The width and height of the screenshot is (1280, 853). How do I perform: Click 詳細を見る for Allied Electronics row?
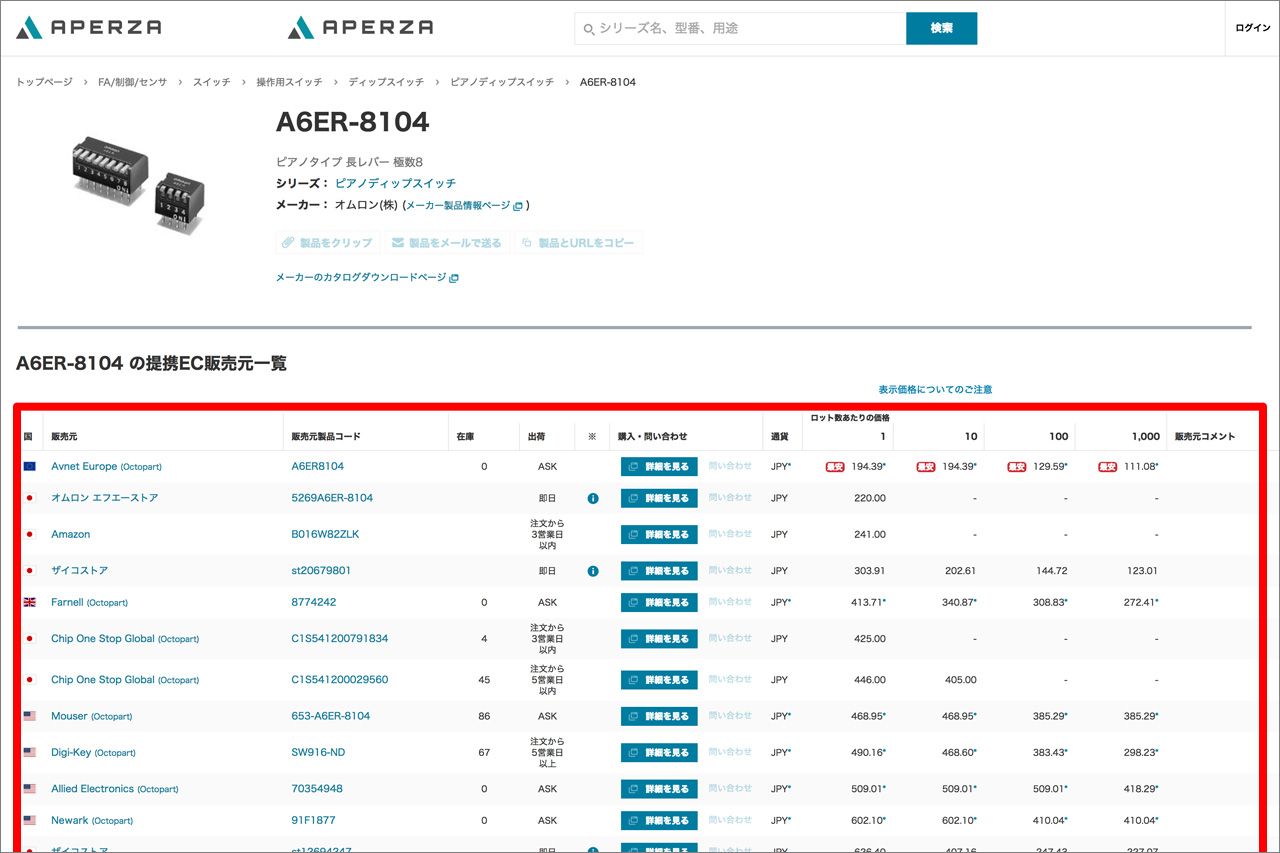pos(659,789)
